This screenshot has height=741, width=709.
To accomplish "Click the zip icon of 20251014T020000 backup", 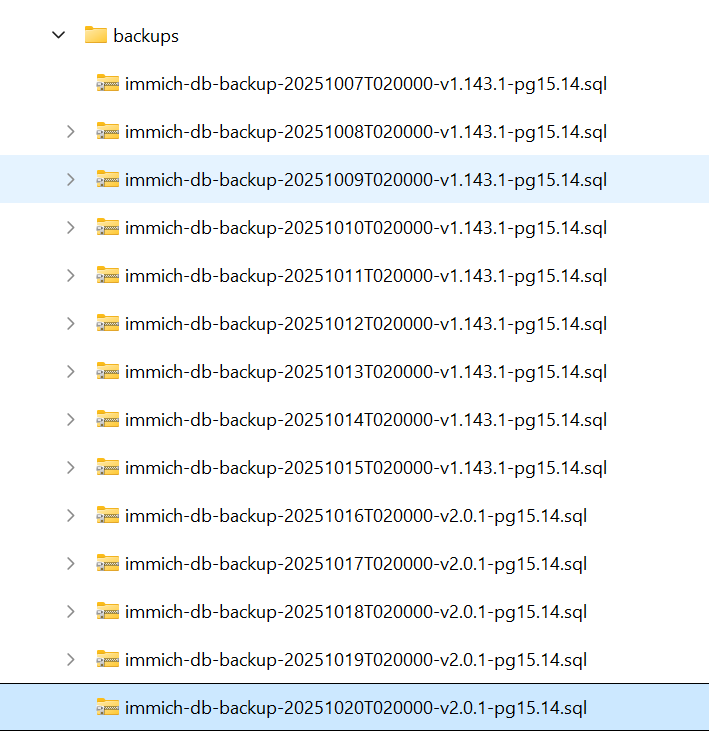I will coord(108,419).
